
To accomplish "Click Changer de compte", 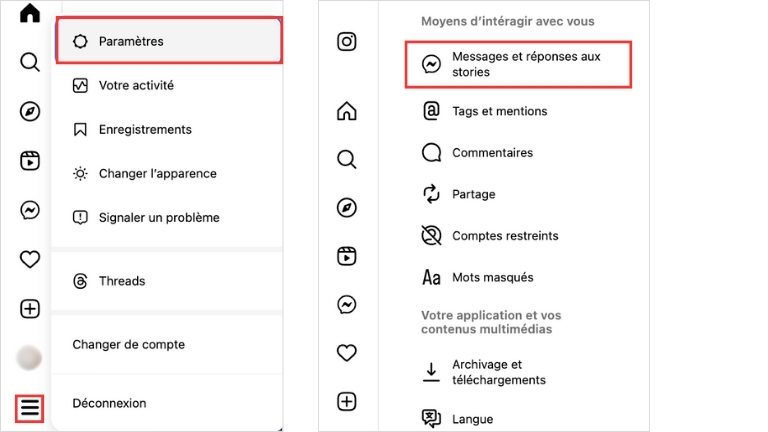I will point(128,344).
